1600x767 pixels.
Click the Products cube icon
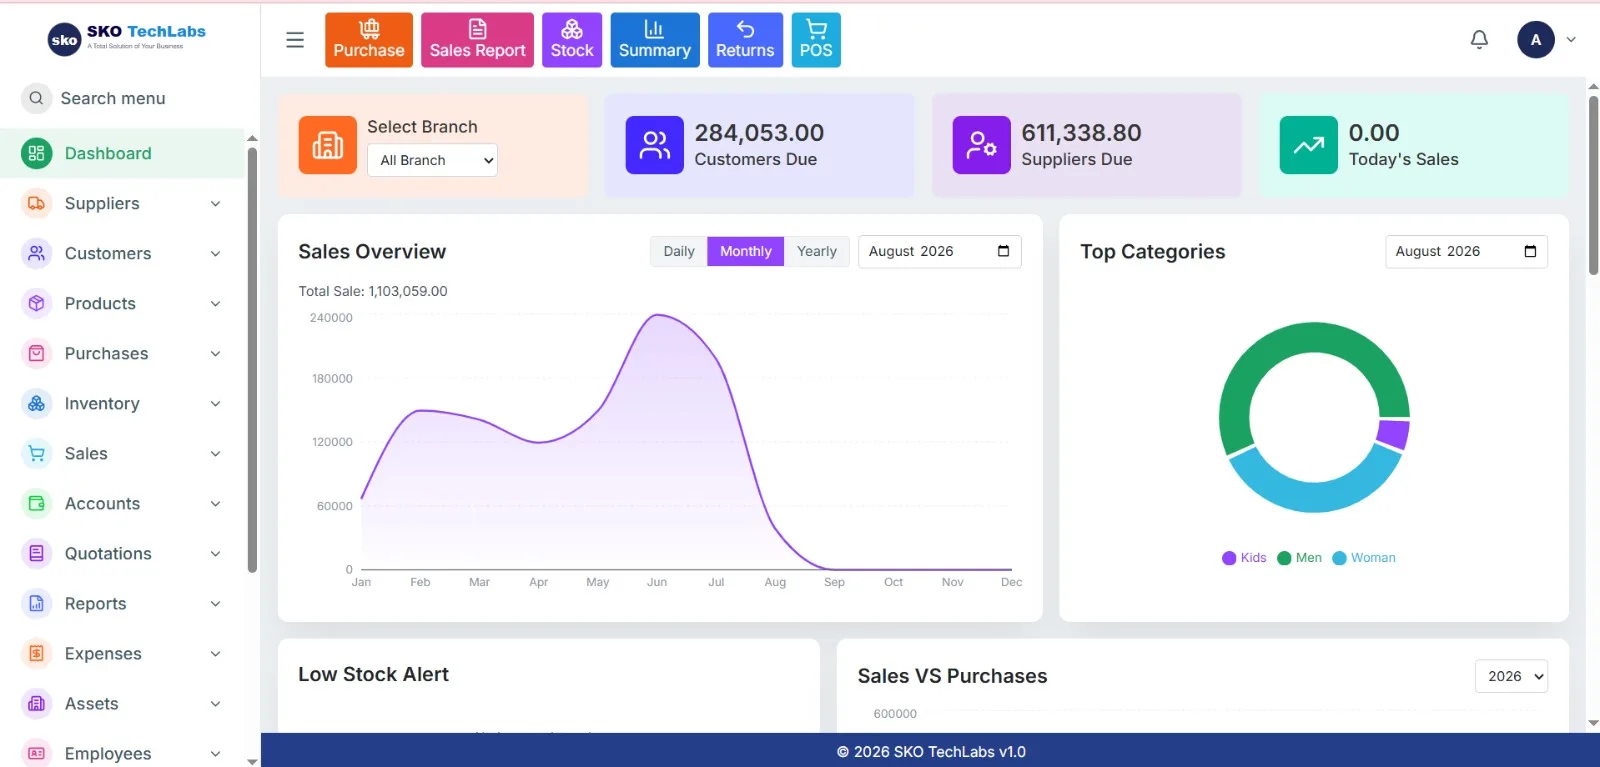coord(37,303)
